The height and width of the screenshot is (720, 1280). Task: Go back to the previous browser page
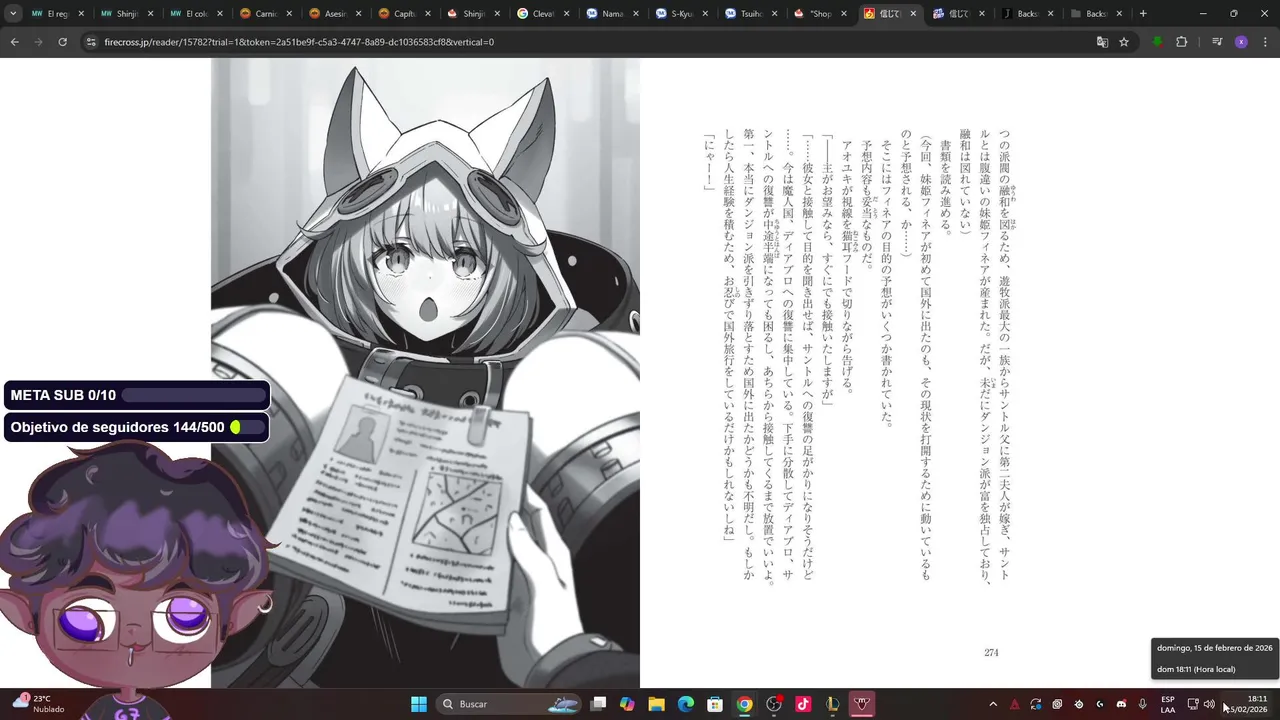(x=14, y=42)
